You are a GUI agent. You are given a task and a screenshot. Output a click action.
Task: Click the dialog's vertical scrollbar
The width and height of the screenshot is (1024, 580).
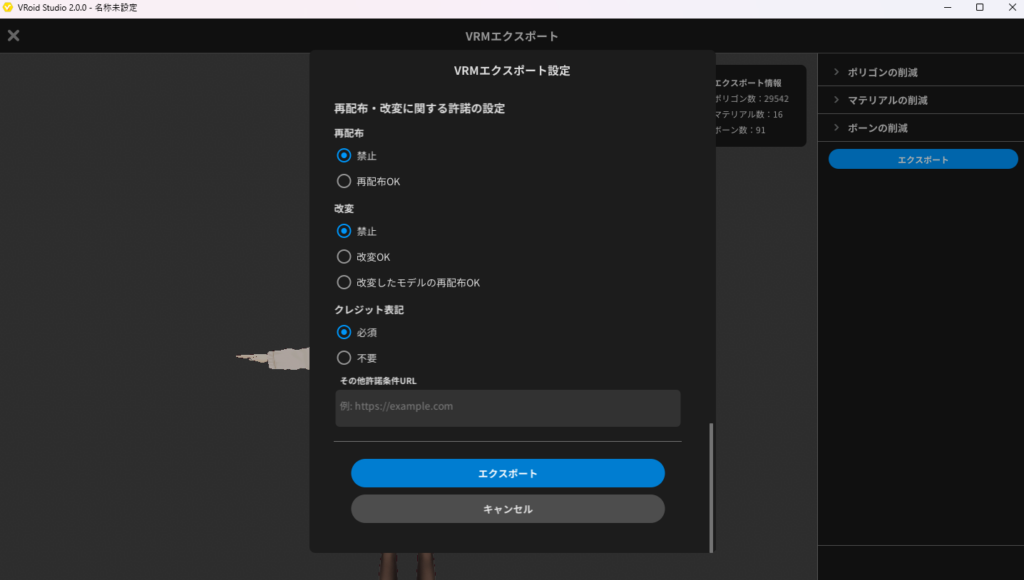click(711, 485)
